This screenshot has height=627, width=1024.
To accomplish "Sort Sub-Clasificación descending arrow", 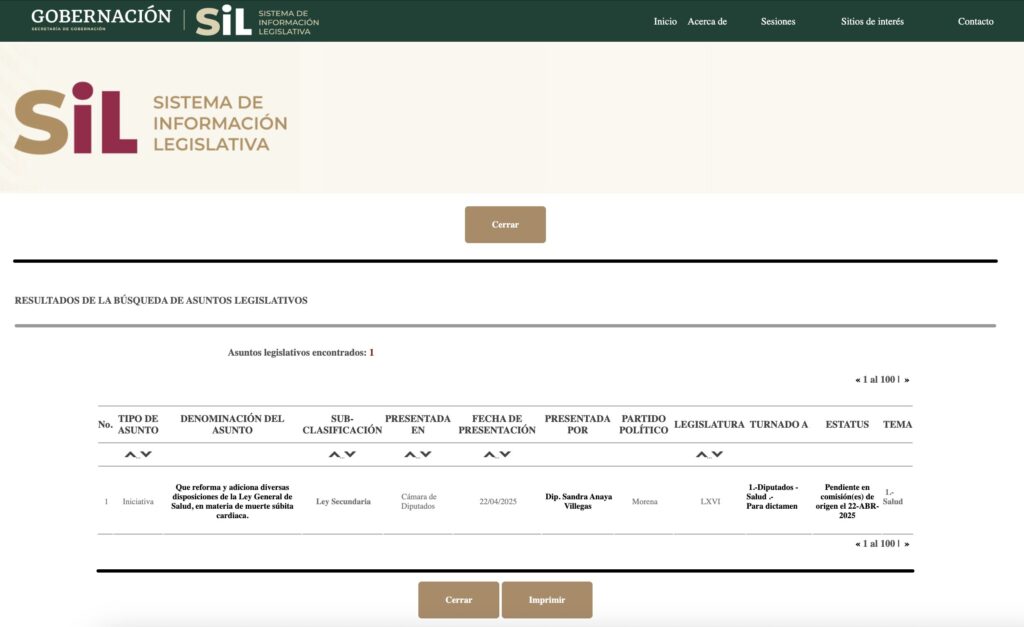I will click(x=350, y=455).
